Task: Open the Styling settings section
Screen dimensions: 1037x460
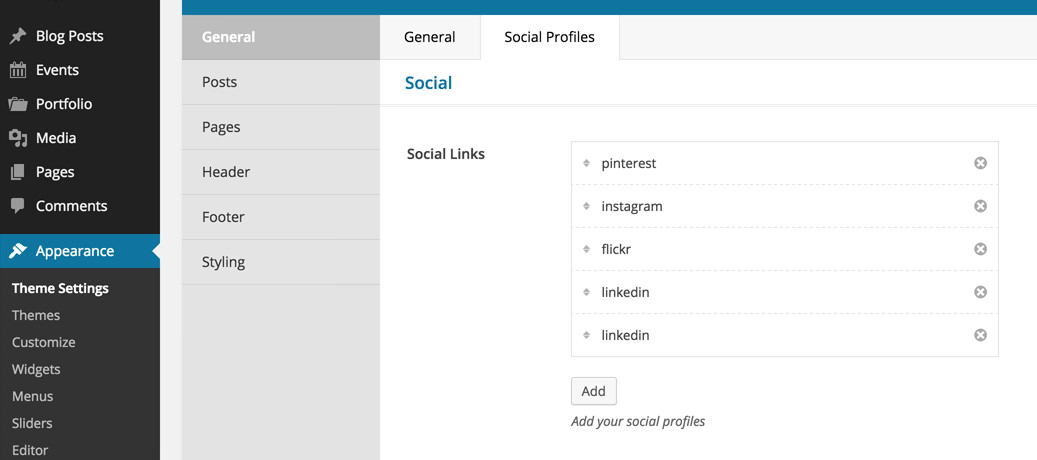Action: pyautogui.click(x=281, y=262)
